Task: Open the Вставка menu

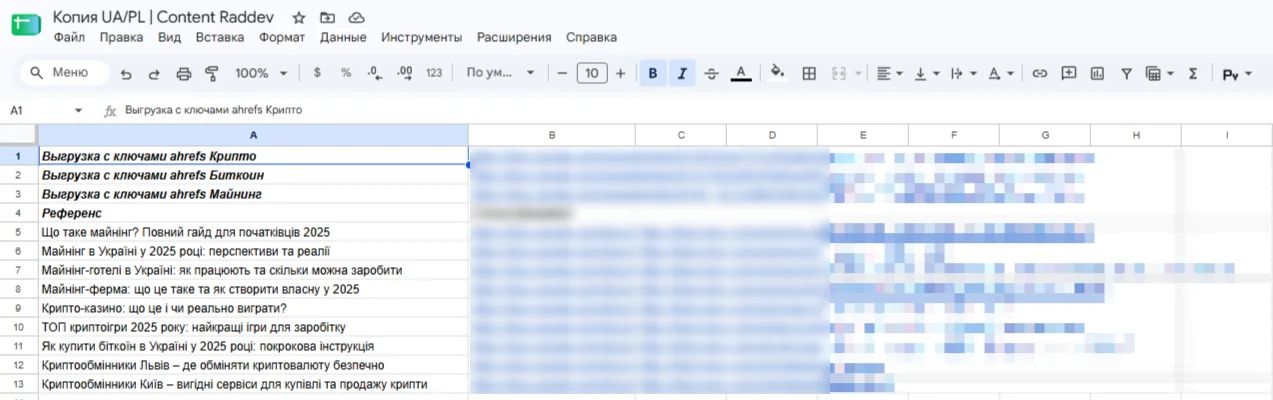Action: click(220, 37)
